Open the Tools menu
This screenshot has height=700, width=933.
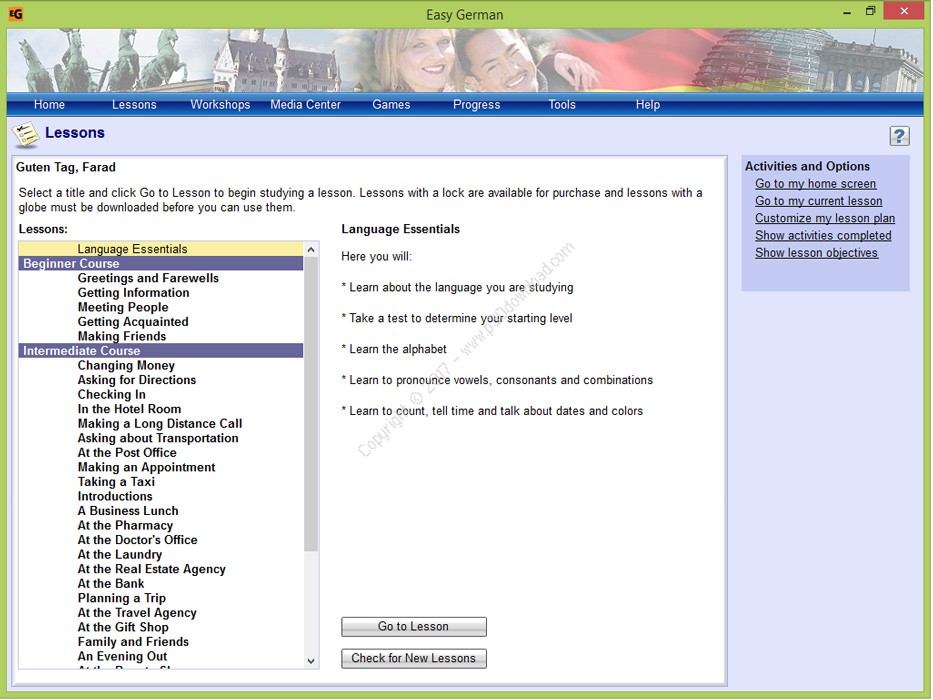pyautogui.click(x=562, y=105)
